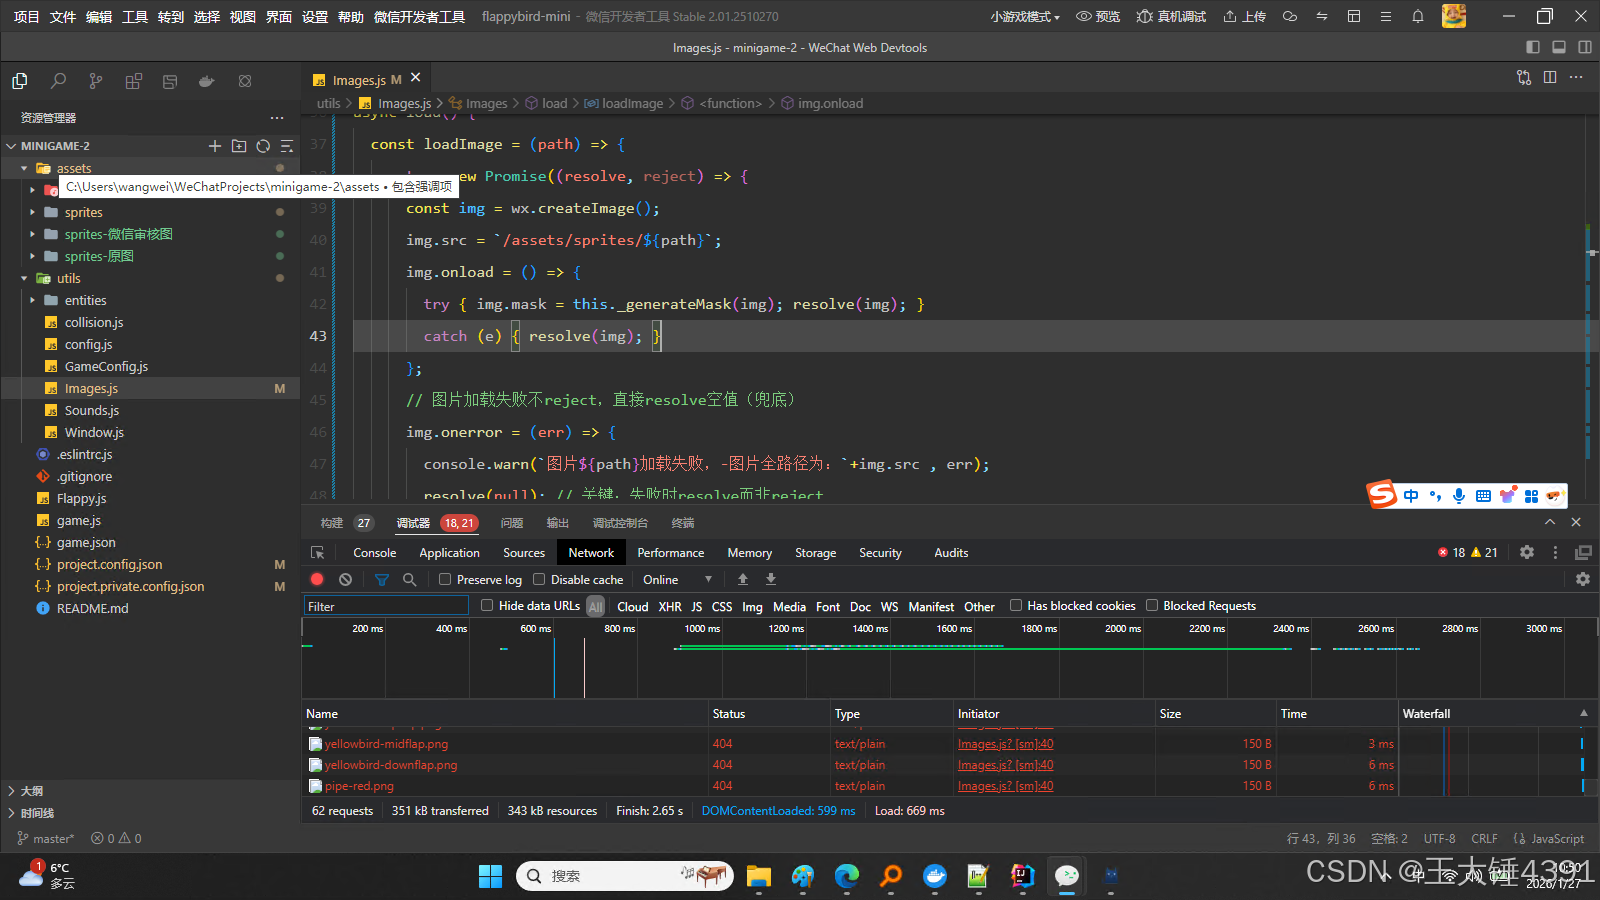Toggle the network filter funnel icon
The height and width of the screenshot is (900, 1600).
(x=381, y=579)
